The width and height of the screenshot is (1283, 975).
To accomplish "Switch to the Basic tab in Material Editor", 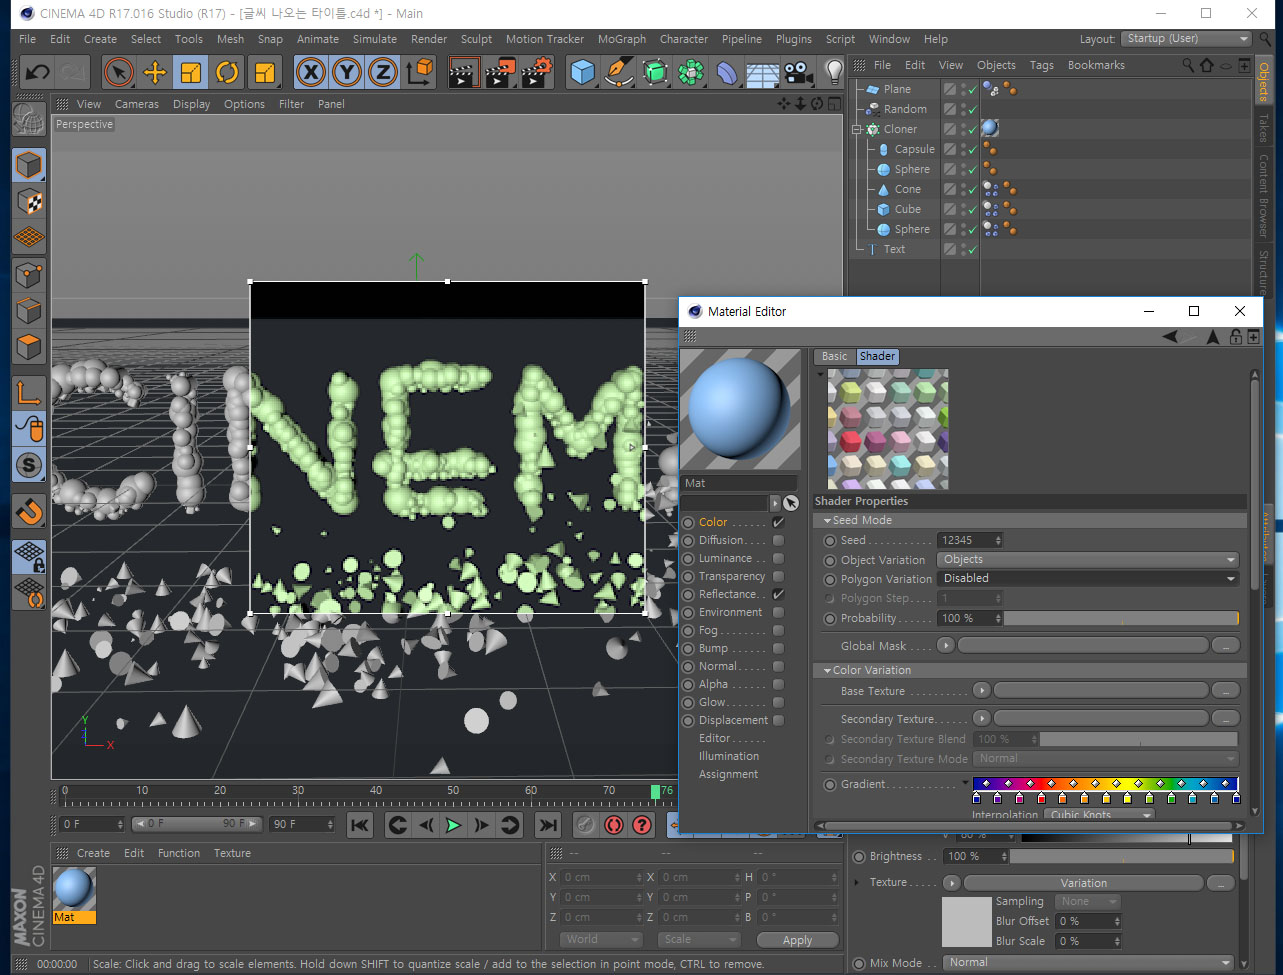I will point(834,356).
